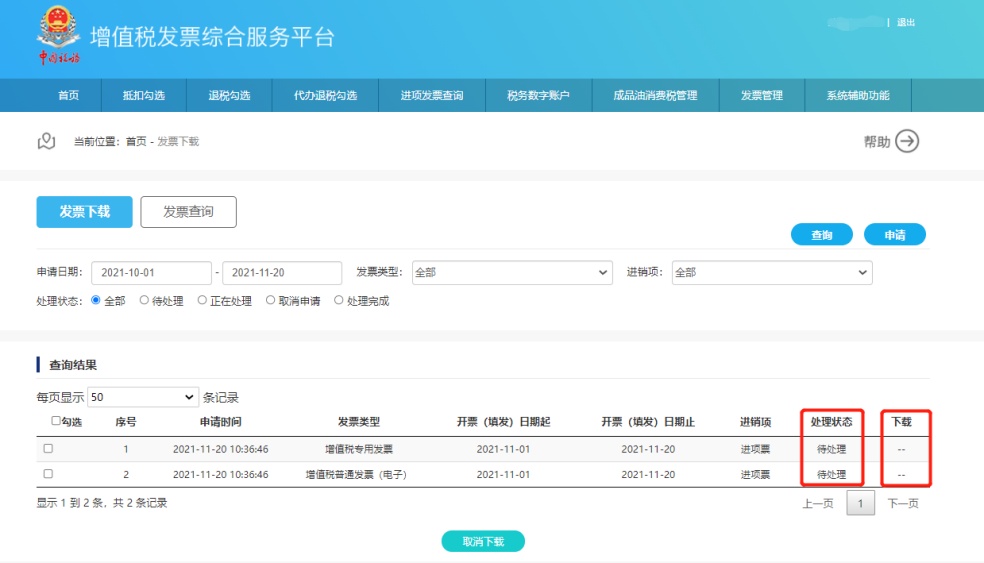Select the 处理完成 status radio button
Screen dimensions: 984x563
(338, 300)
